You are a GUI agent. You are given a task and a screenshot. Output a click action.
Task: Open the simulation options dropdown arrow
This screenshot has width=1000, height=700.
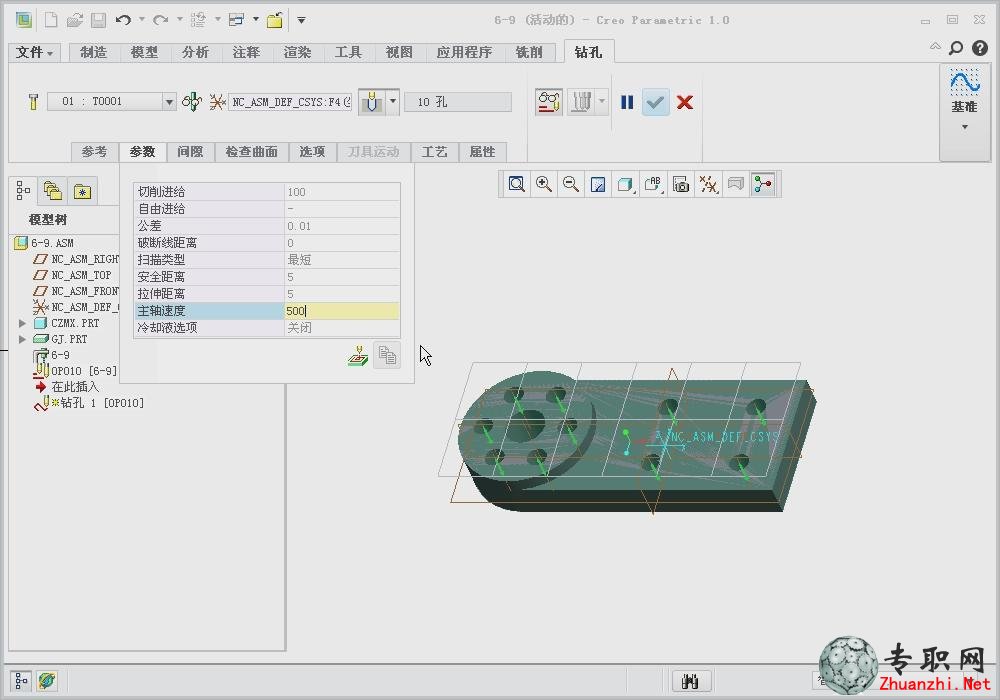coord(601,101)
